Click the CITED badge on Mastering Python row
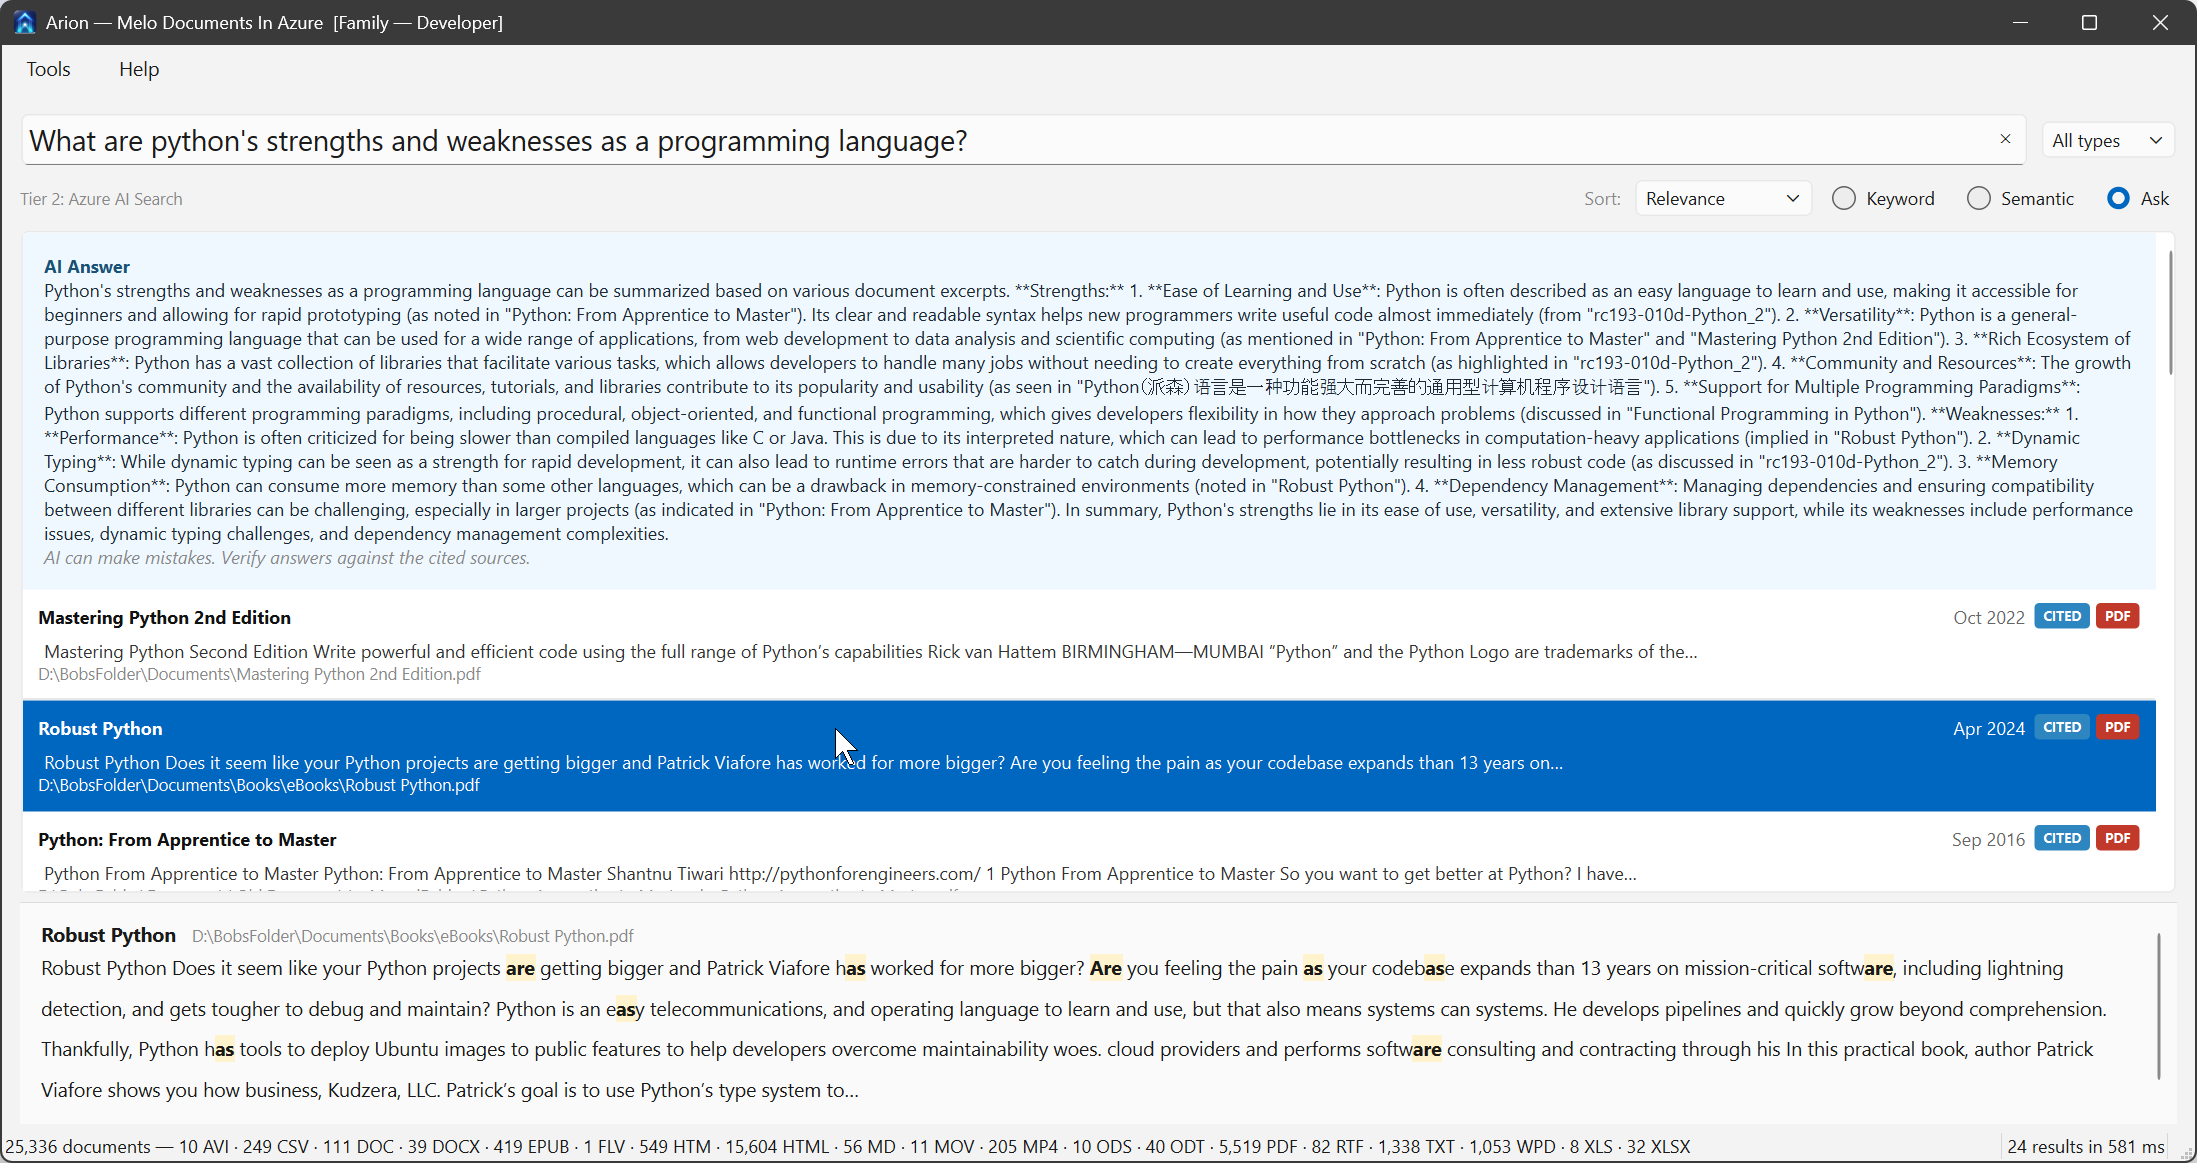 (2061, 616)
